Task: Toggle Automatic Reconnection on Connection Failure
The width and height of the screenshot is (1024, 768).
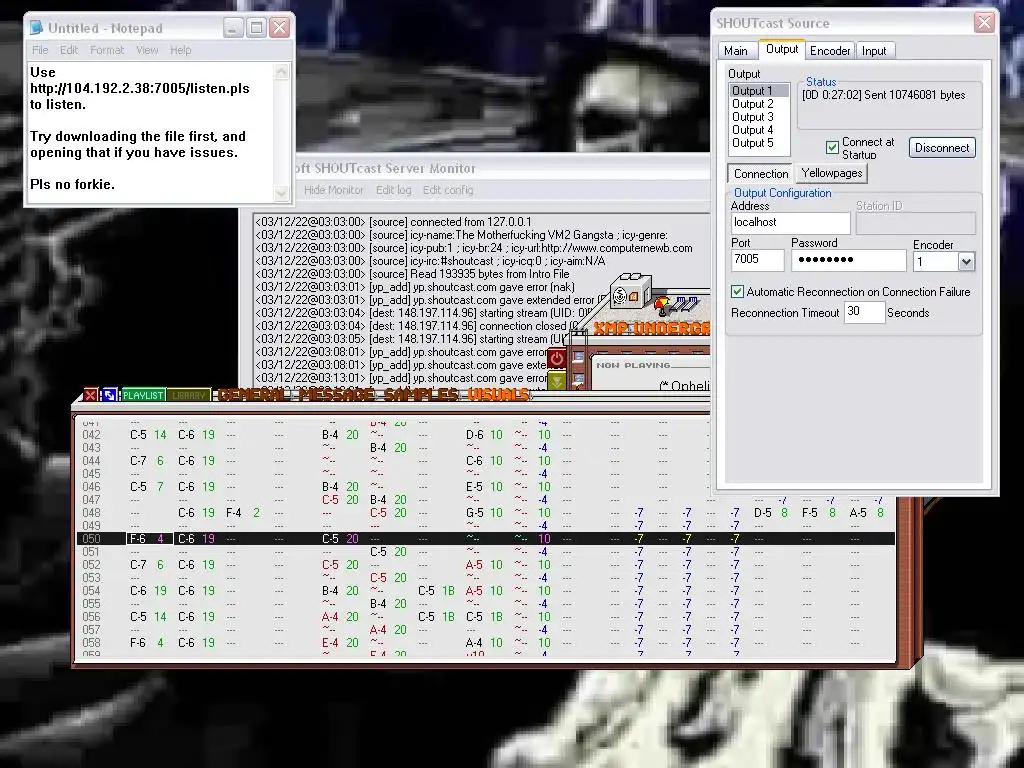Action: (x=737, y=292)
